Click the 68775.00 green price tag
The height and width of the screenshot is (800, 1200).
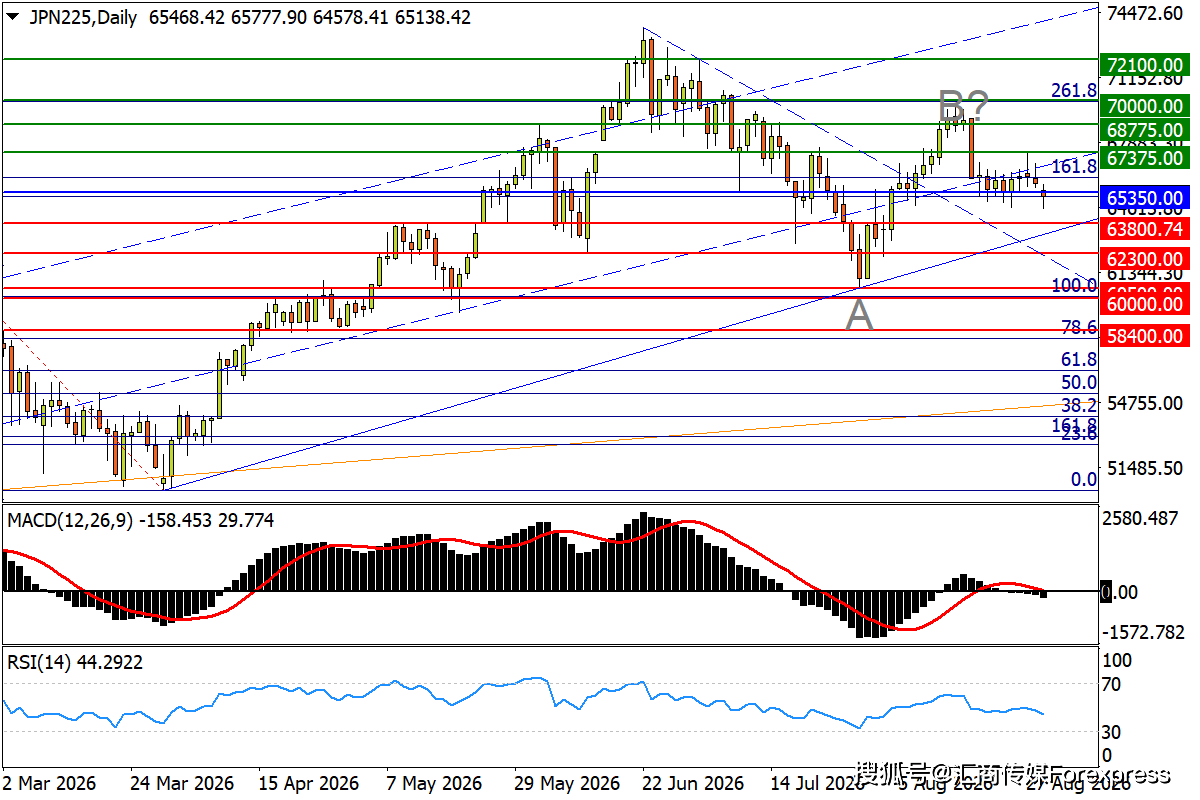1145,130
